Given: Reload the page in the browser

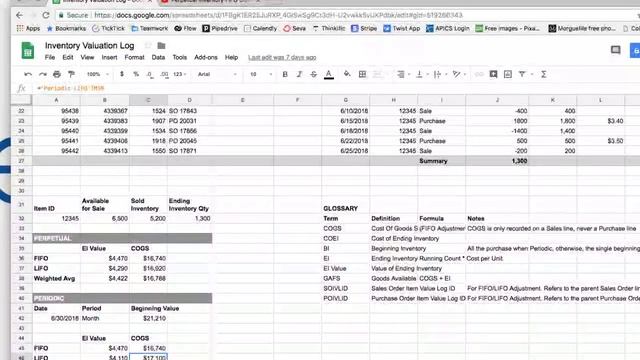Looking at the screenshot, I should pos(46,15).
